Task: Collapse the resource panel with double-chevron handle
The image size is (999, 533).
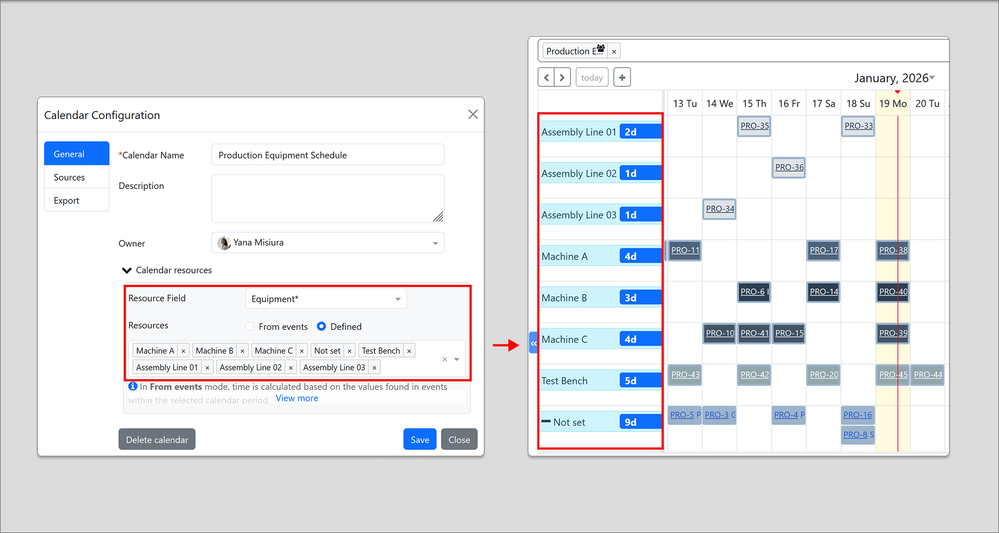Action: pos(533,343)
